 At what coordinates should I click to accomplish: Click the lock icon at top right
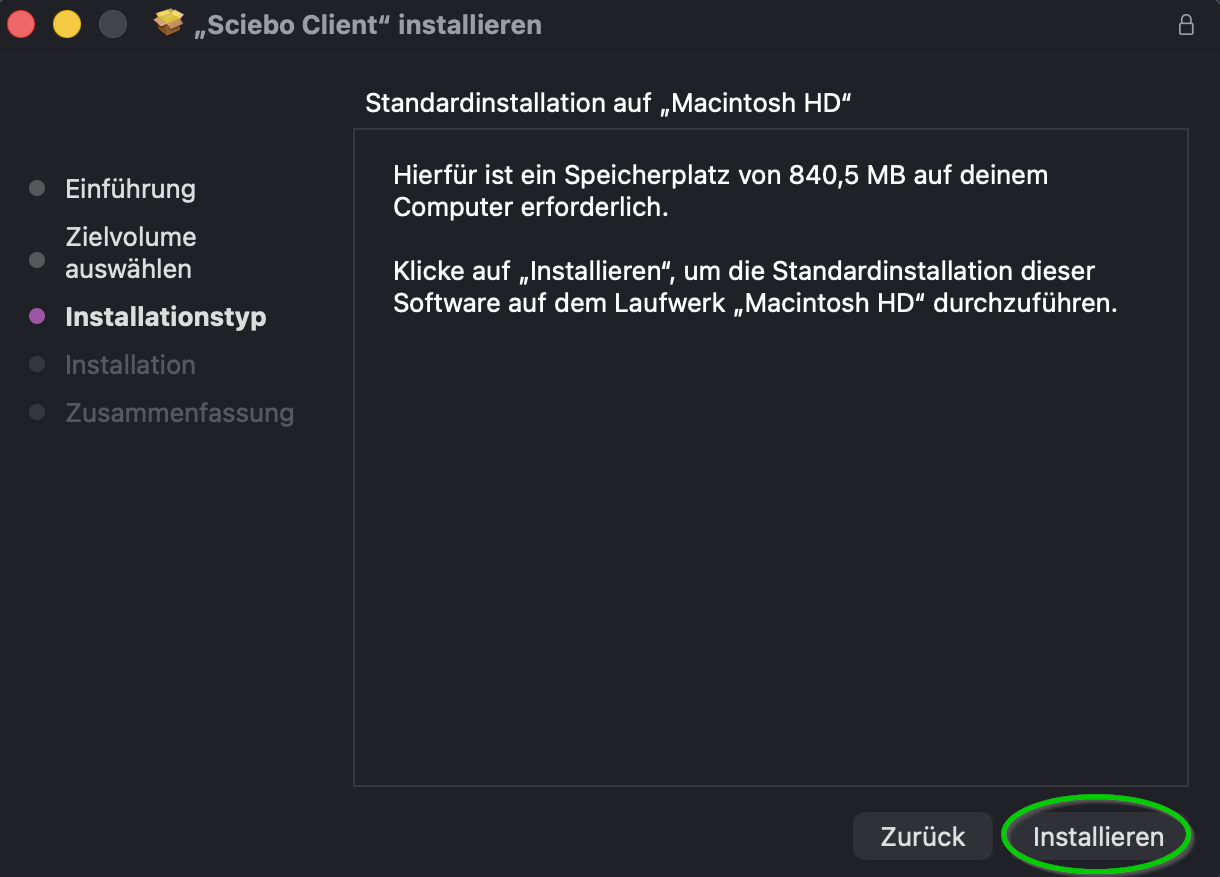(1186, 24)
